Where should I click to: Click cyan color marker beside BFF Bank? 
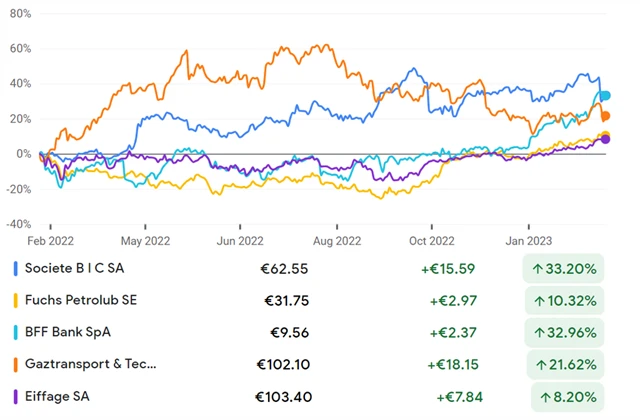click(14, 332)
